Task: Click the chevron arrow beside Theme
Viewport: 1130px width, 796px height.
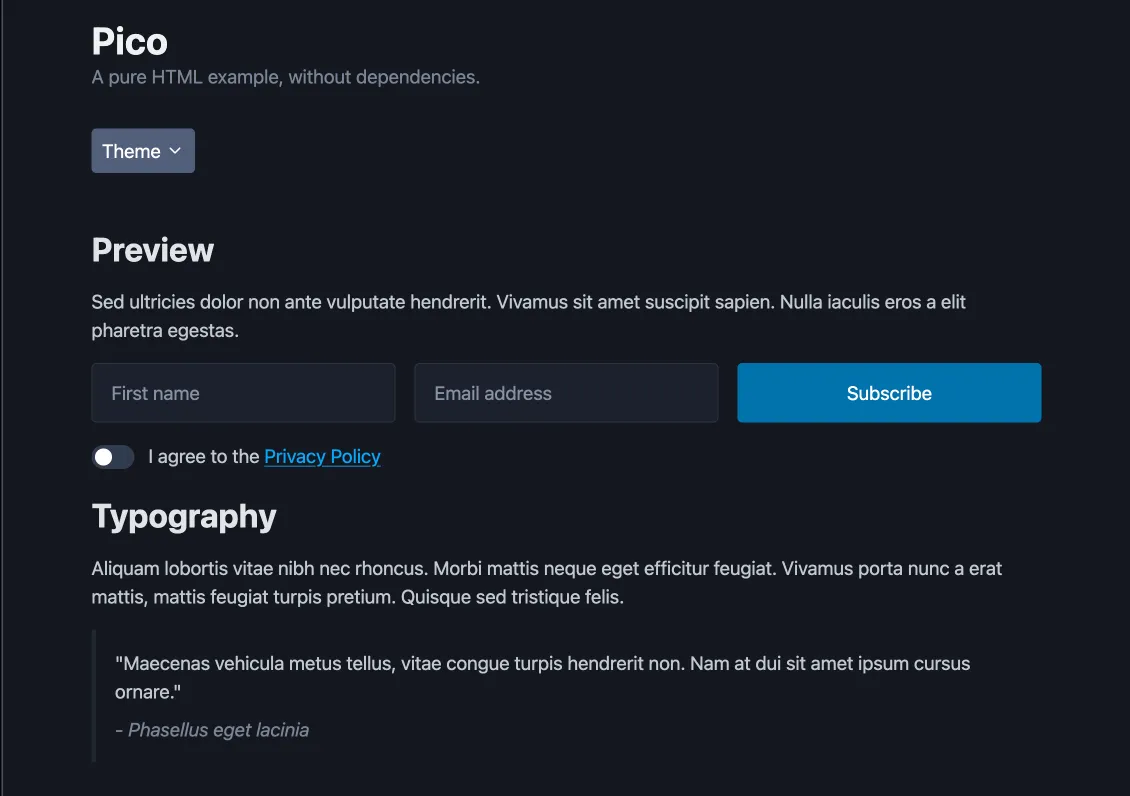Action: click(175, 151)
